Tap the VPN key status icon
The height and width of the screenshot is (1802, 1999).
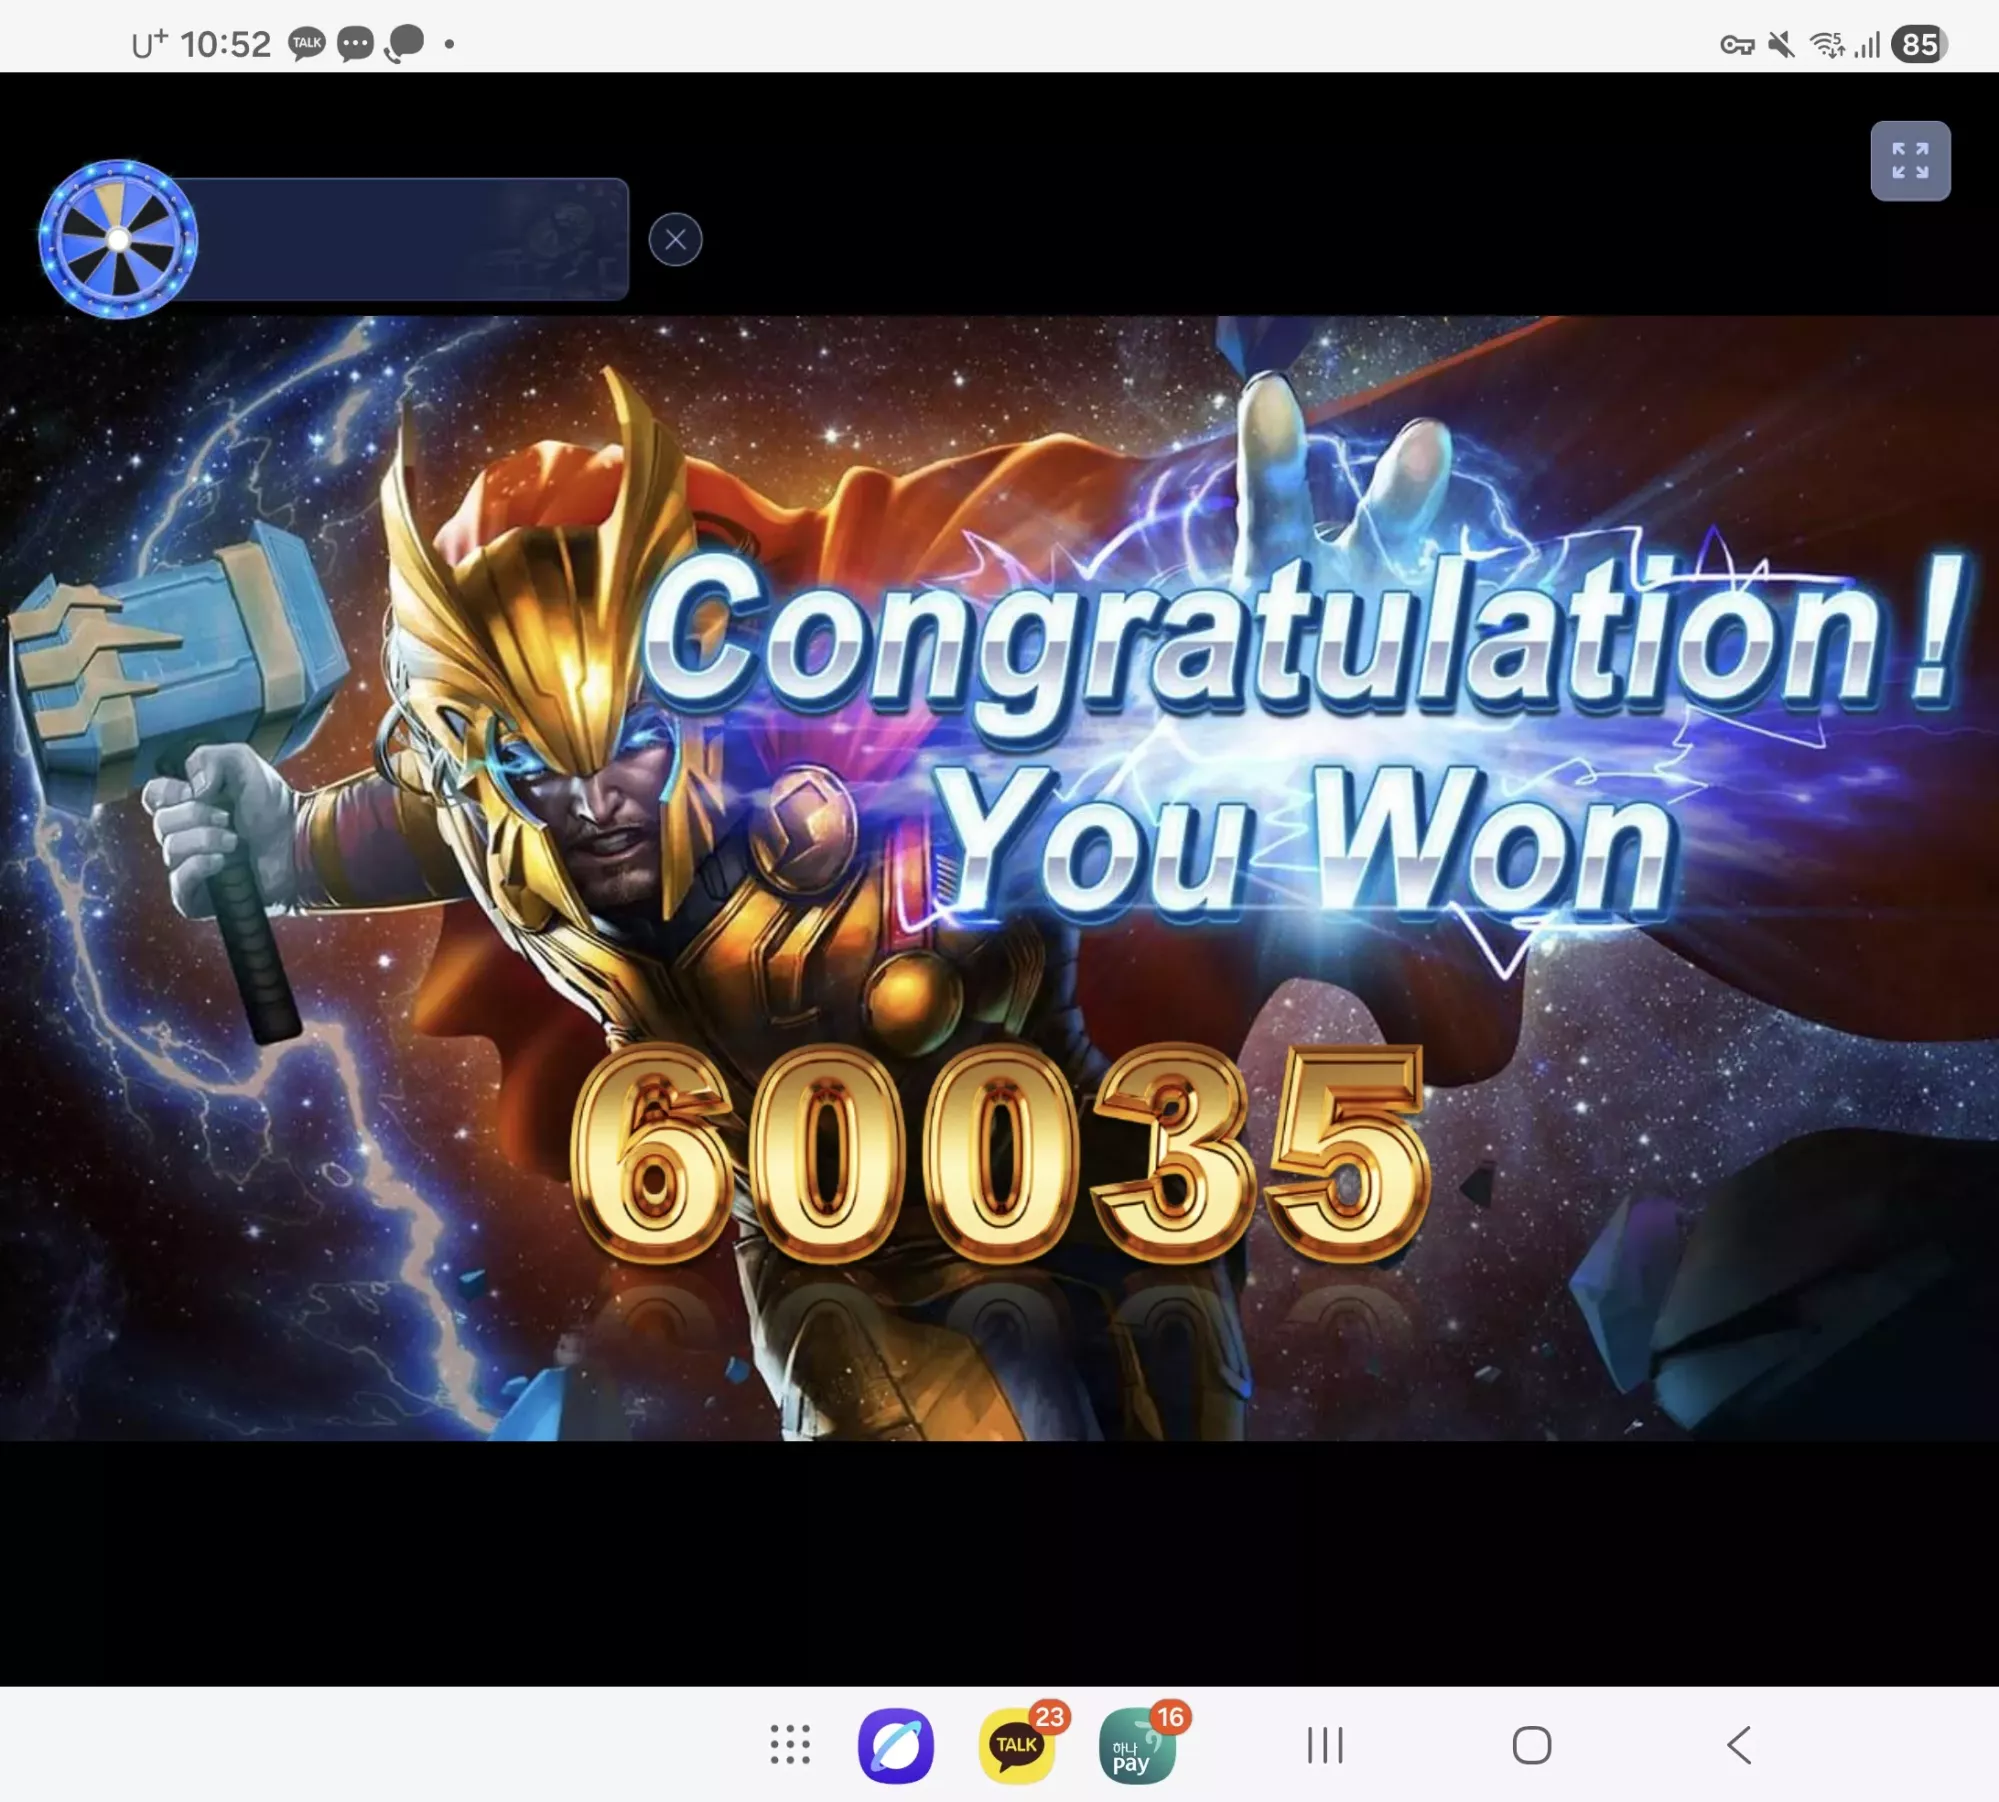(x=1737, y=45)
